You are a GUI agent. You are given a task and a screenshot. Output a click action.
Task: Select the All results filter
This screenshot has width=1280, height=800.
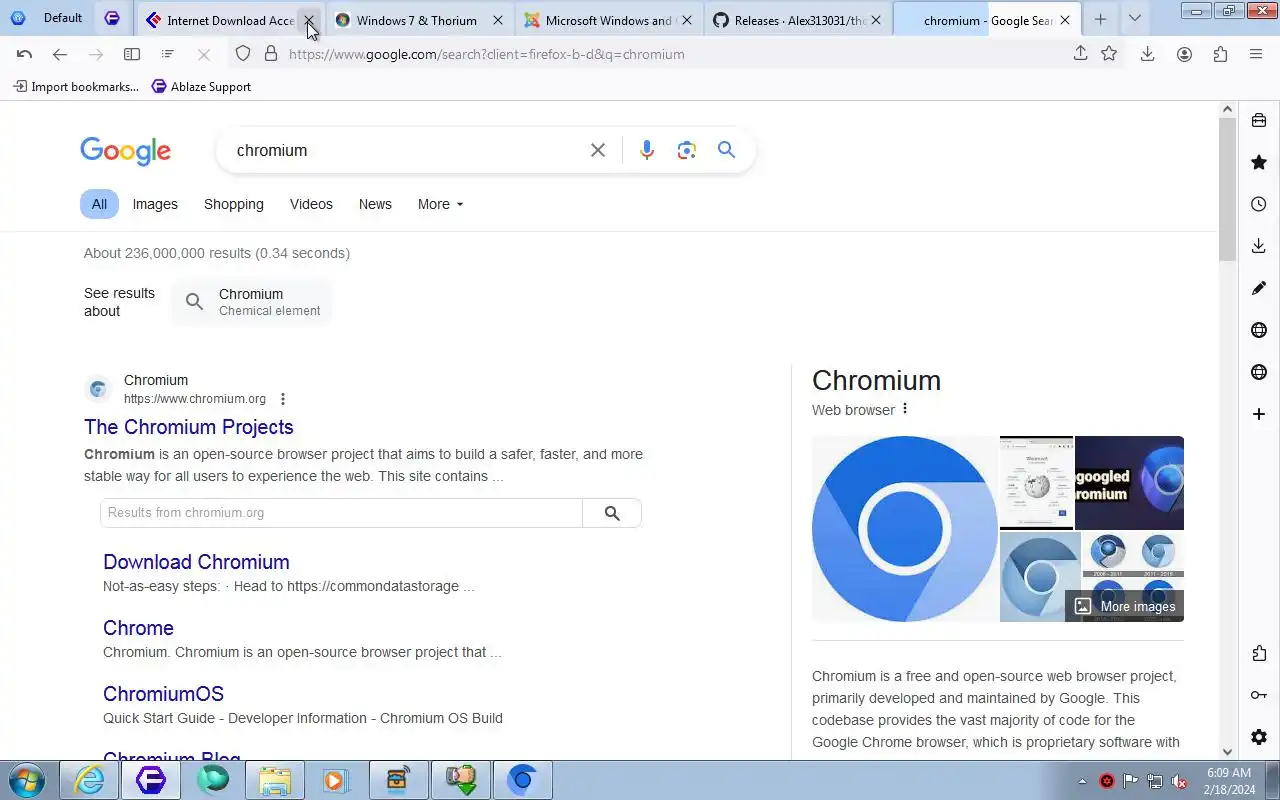click(99, 204)
